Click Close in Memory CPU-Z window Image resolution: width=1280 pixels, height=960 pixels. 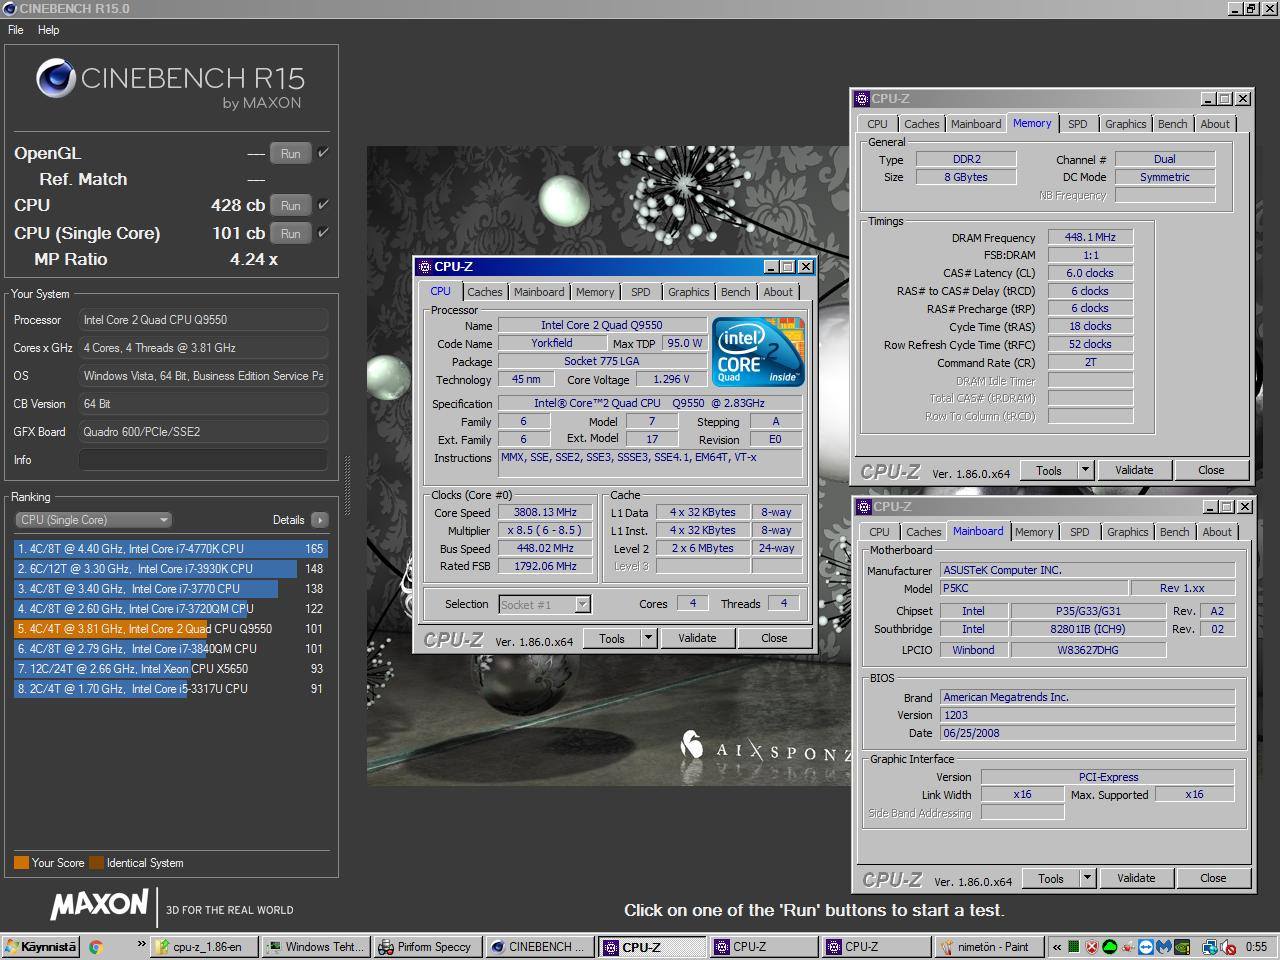1211,470
